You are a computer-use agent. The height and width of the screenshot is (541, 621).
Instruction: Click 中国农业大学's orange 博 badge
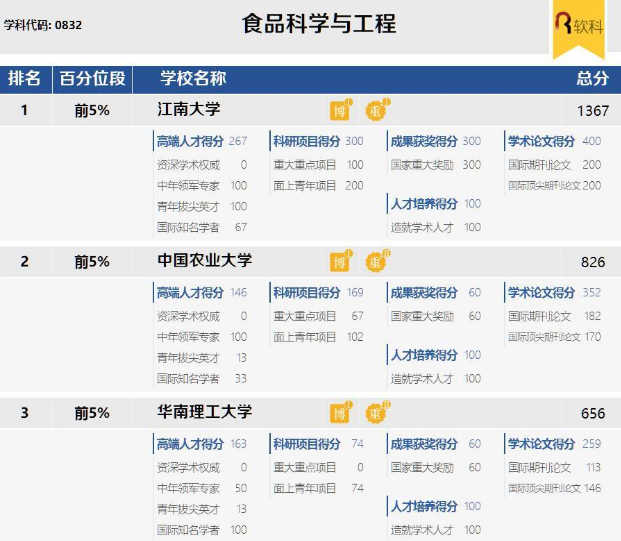pyautogui.click(x=340, y=262)
